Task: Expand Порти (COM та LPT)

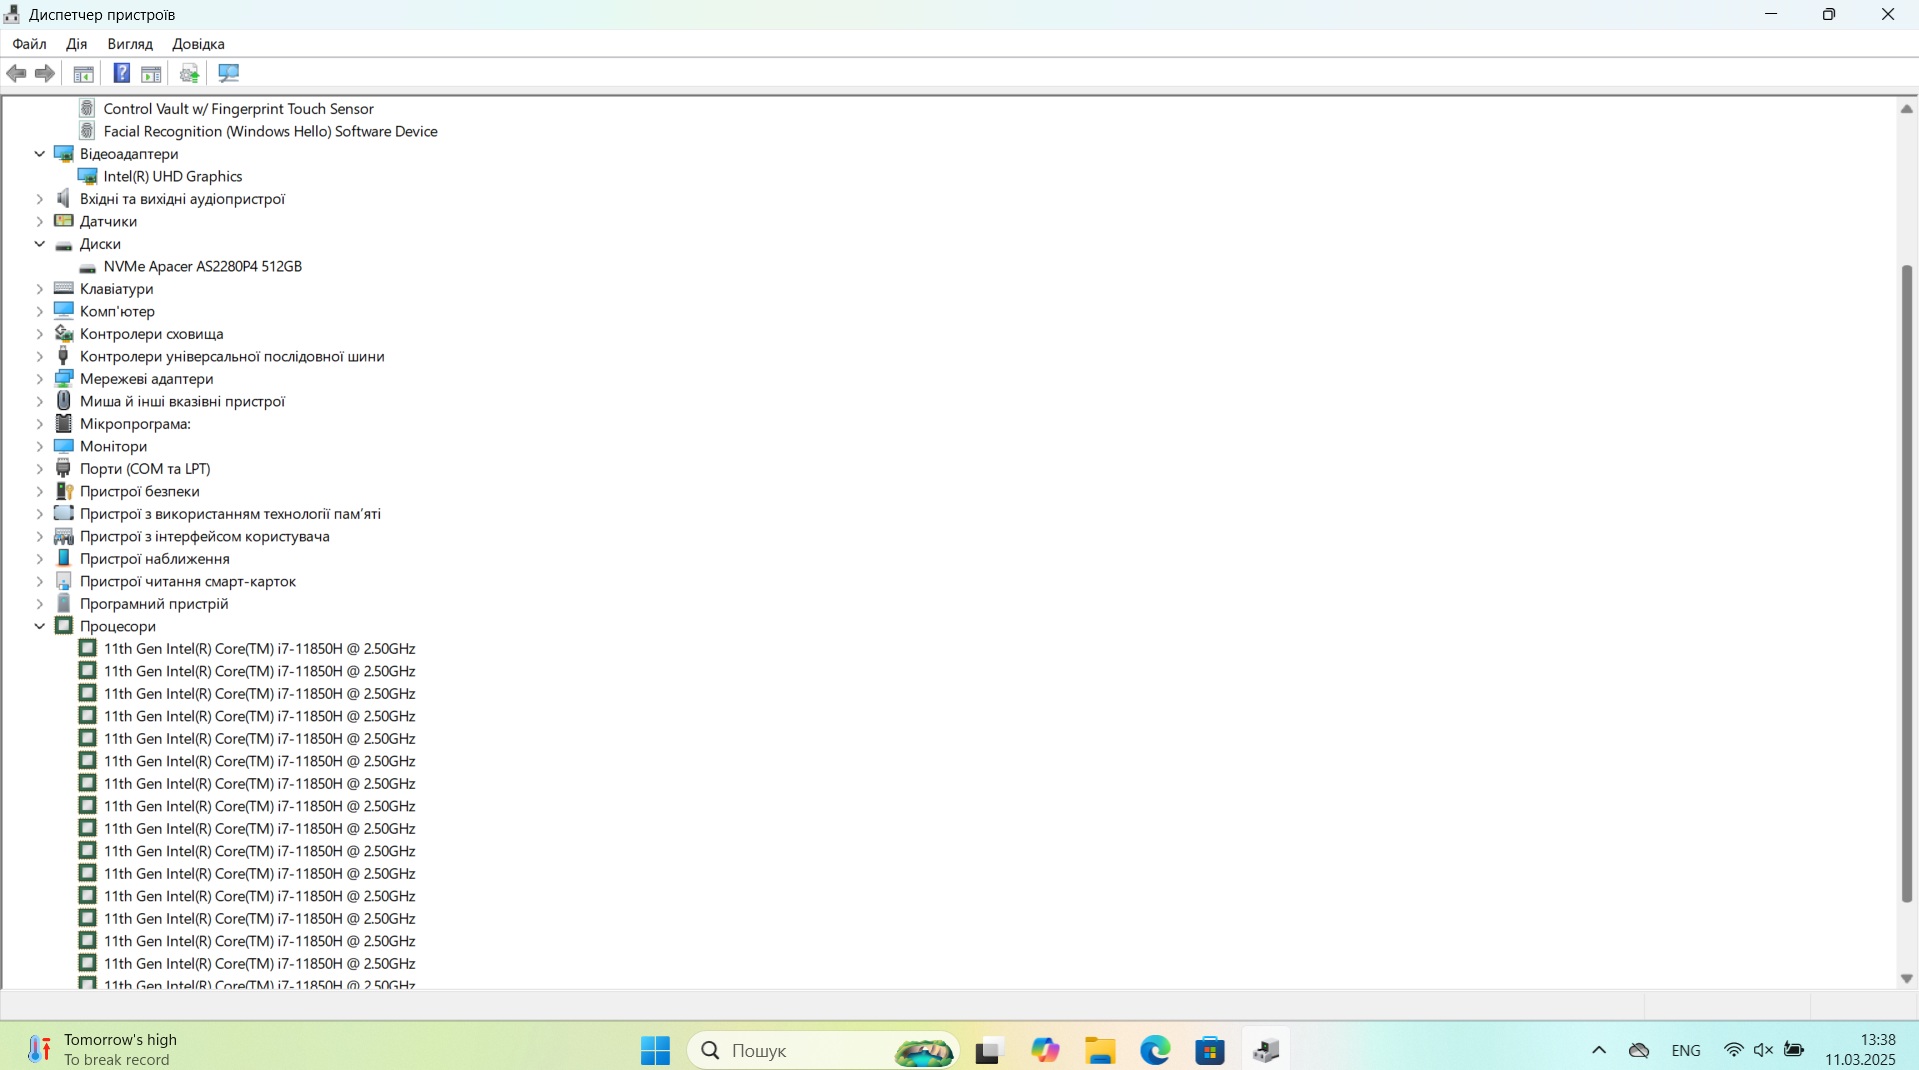Action: tap(40, 469)
